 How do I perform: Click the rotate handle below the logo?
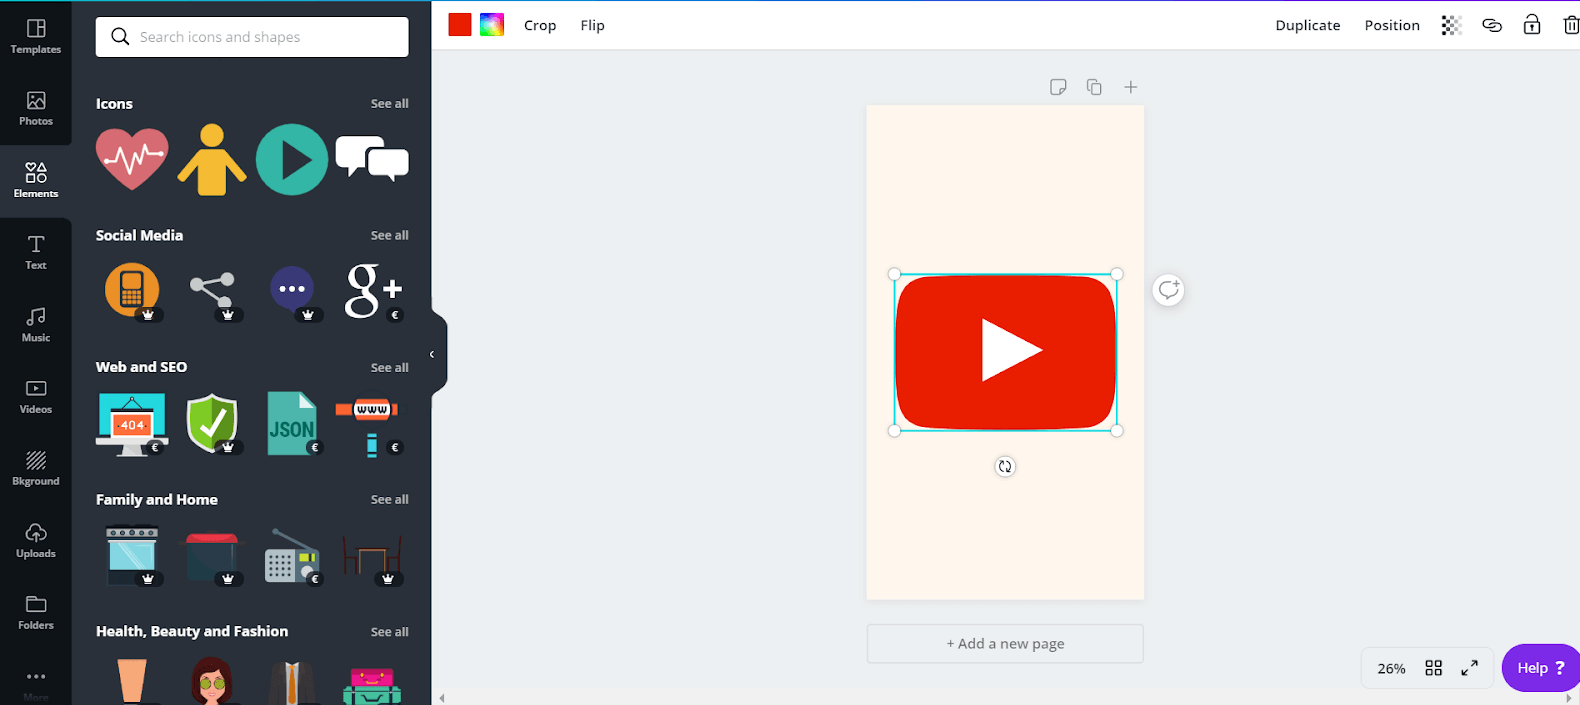pos(1005,466)
